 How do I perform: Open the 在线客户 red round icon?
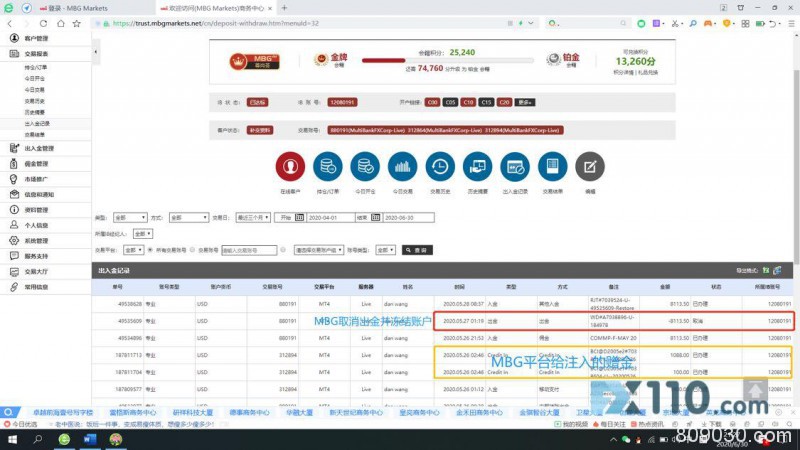click(290, 166)
